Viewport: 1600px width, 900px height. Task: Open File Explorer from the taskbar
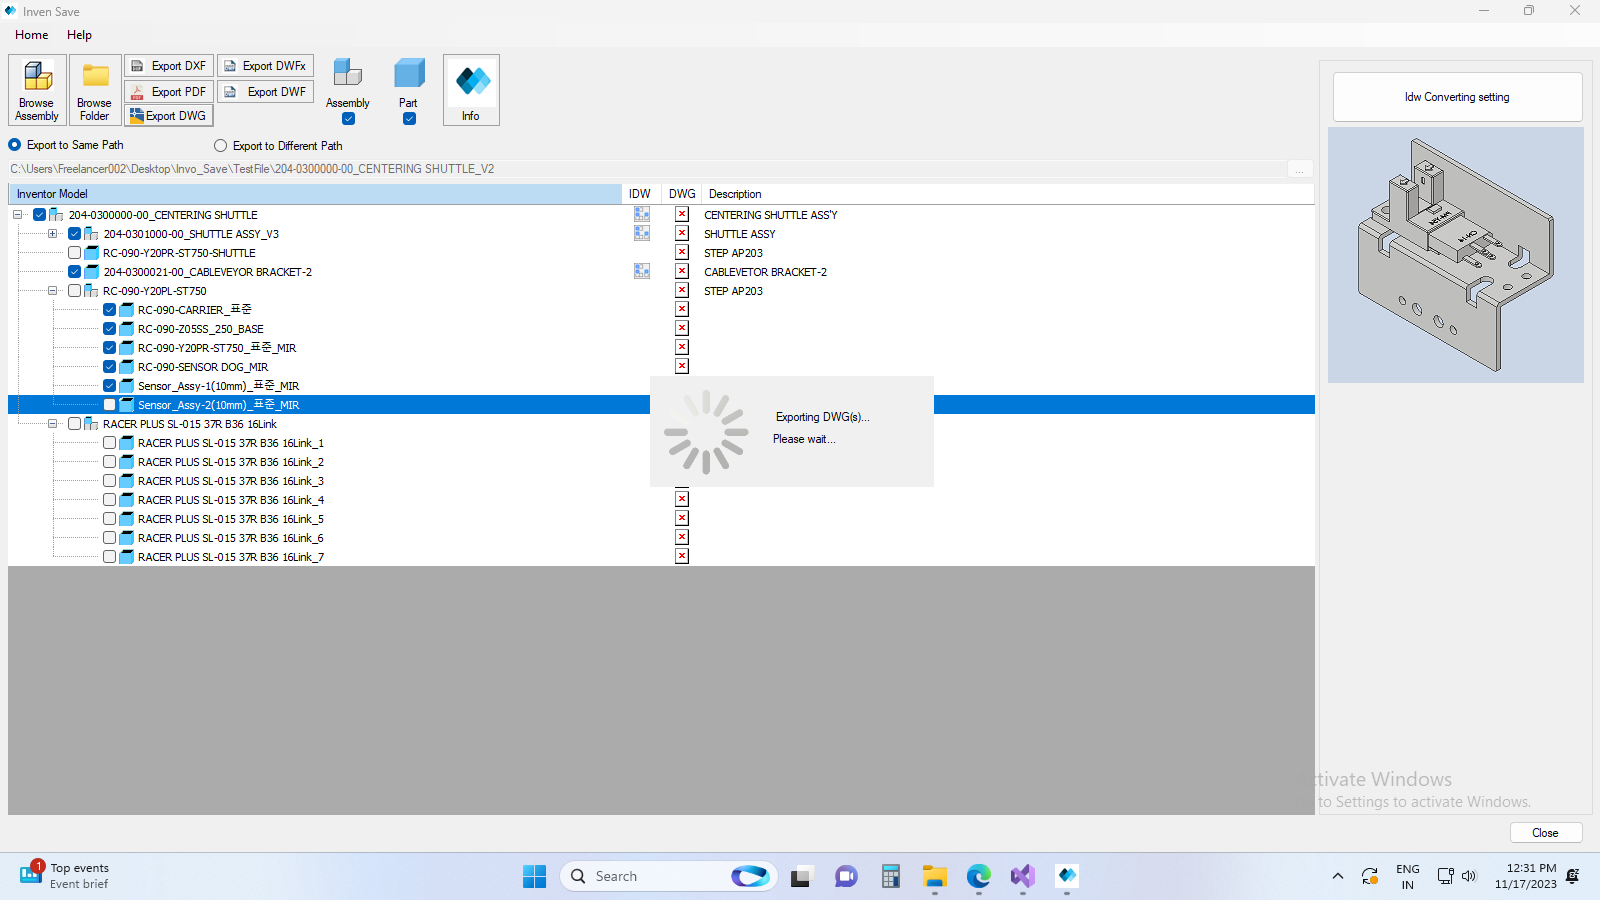(x=935, y=876)
